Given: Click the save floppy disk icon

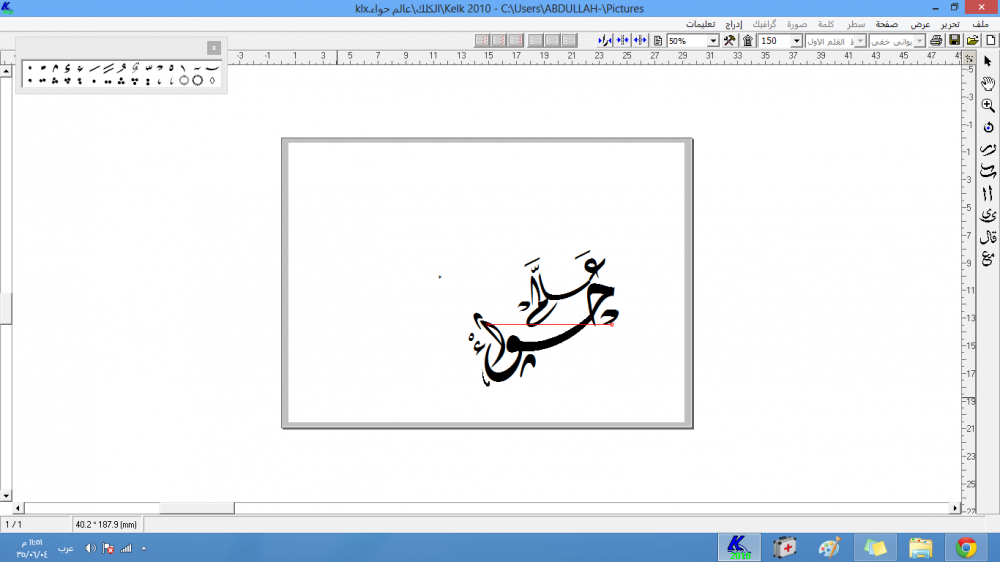Looking at the screenshot, I should (x=955, y=40).
